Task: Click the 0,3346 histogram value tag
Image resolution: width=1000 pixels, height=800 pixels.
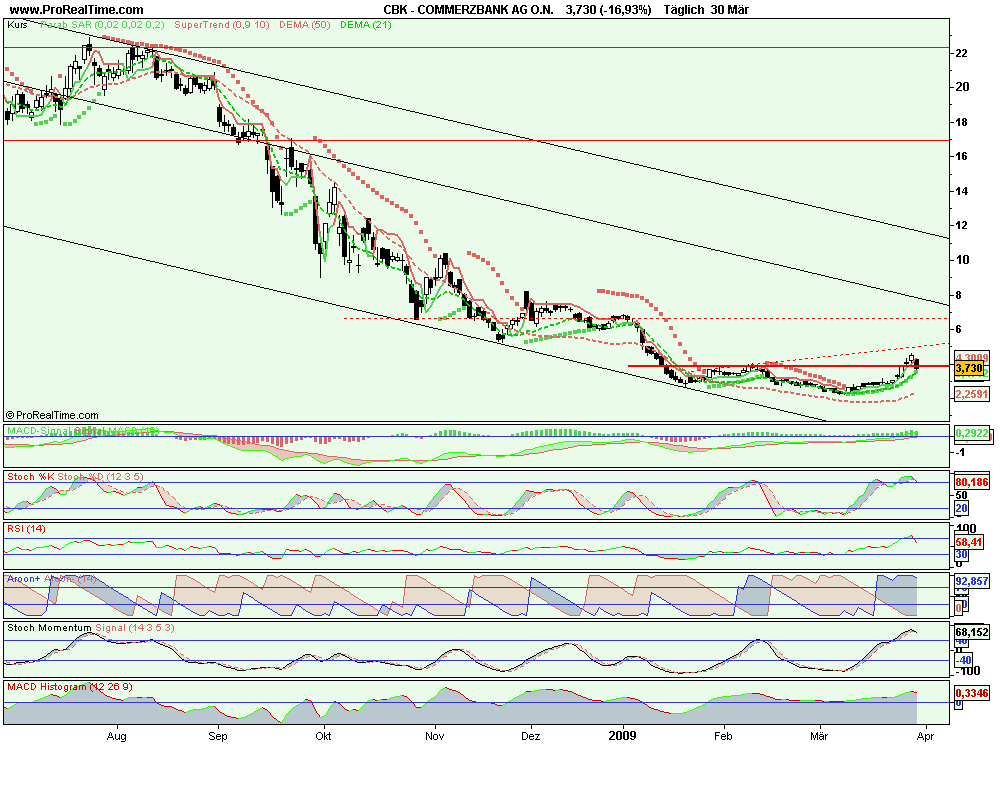Action: tap(972, 693)
